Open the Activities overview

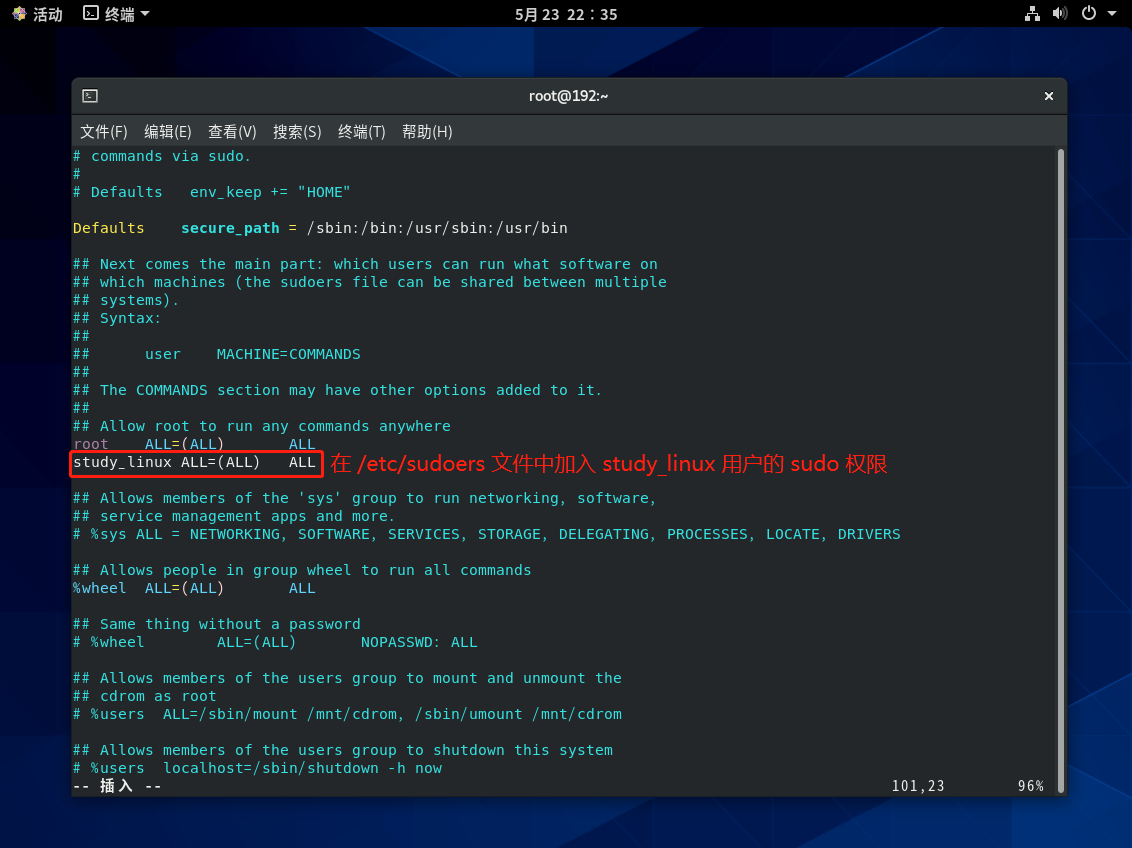pyautogui.click(x=37, y=14)
